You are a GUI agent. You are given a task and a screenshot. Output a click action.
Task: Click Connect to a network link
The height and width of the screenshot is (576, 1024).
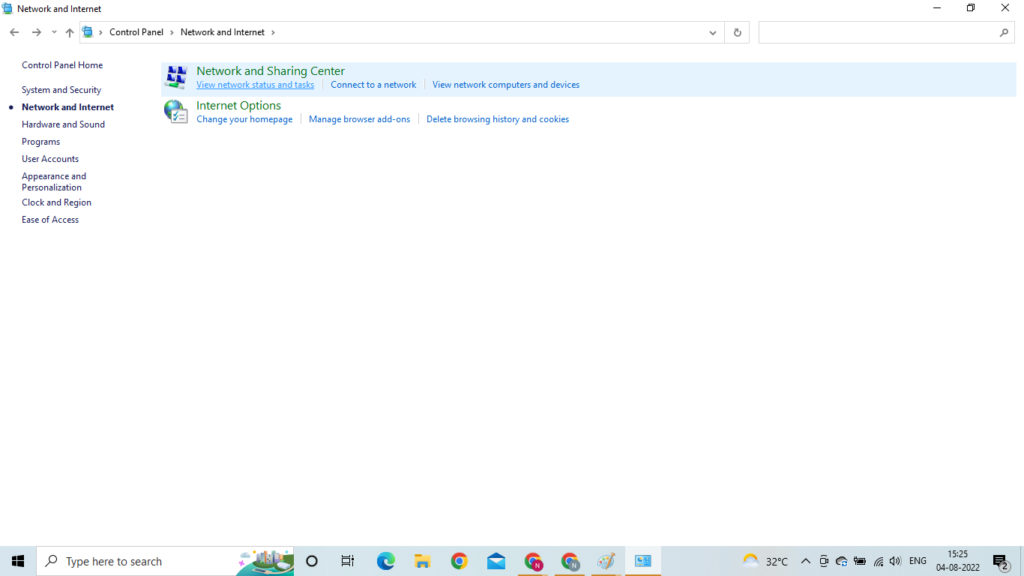373,85
